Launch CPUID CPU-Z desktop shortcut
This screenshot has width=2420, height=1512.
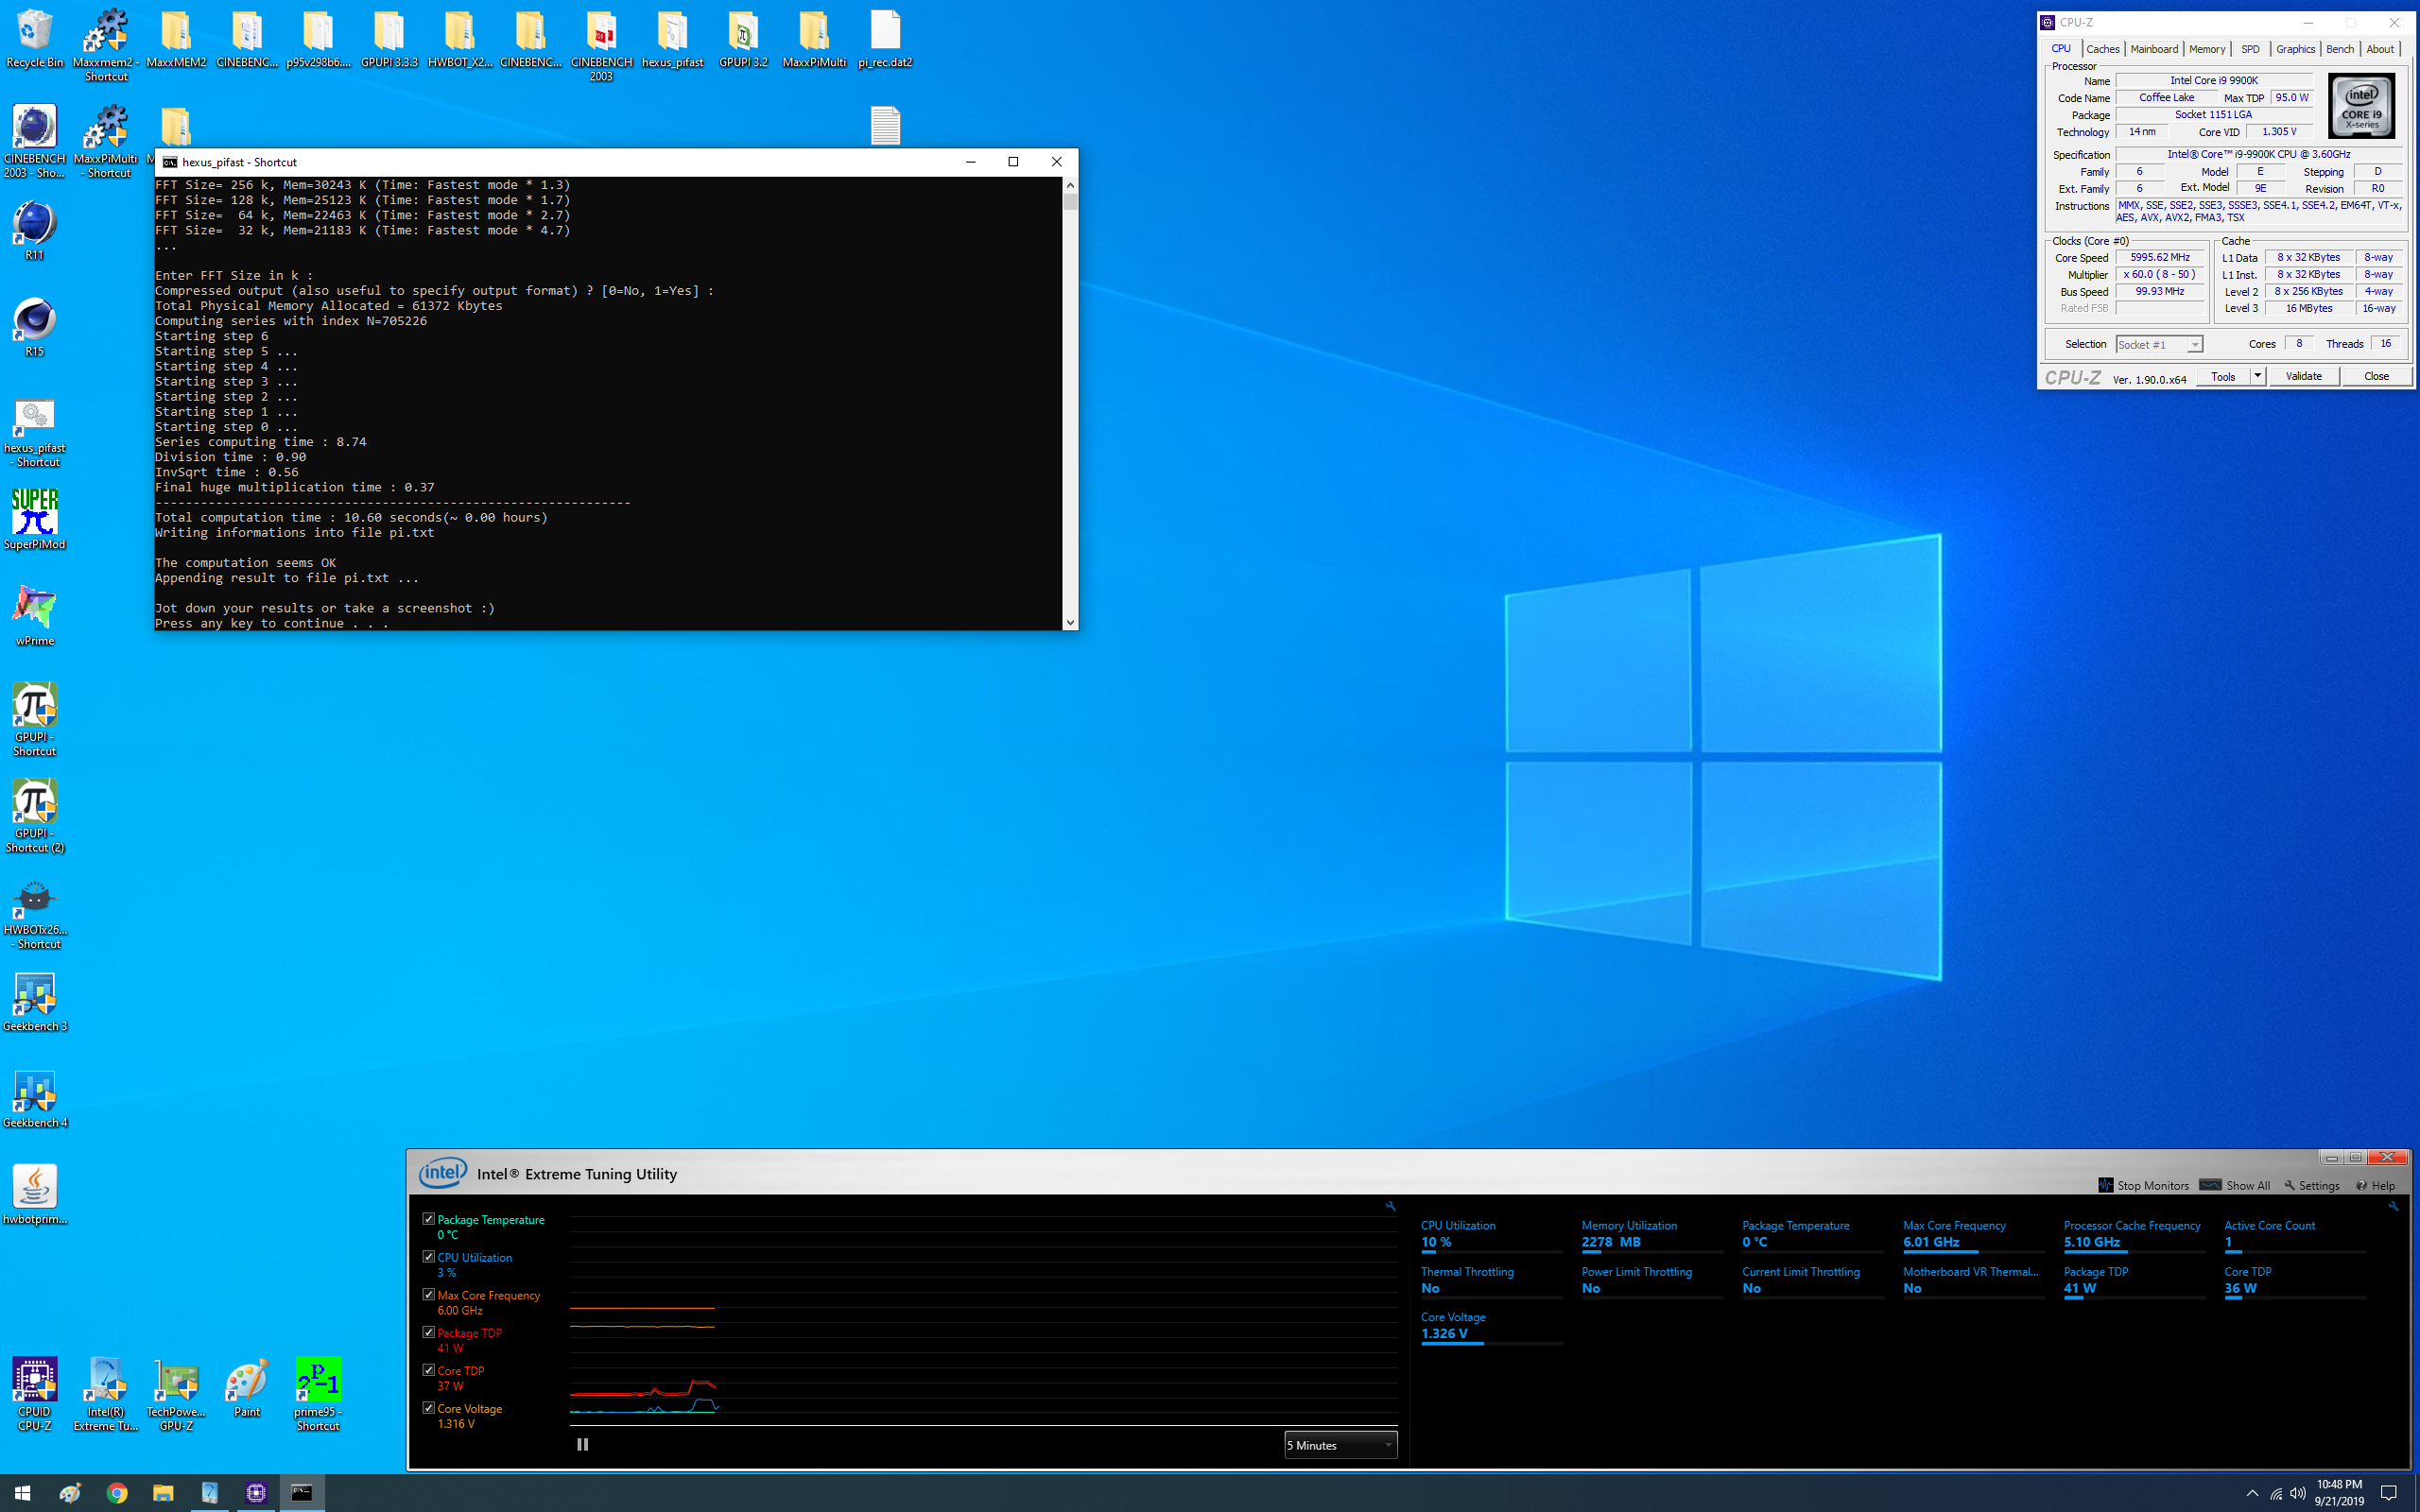click(x=34, y=1393)
